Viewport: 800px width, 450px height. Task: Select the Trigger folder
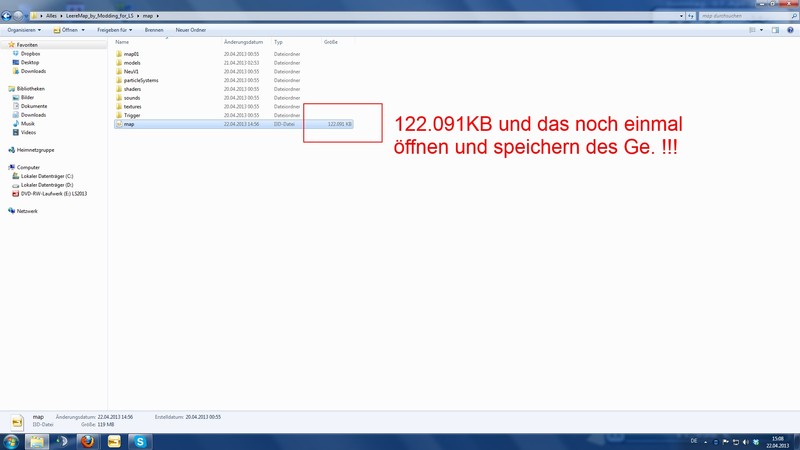point(132,115)
